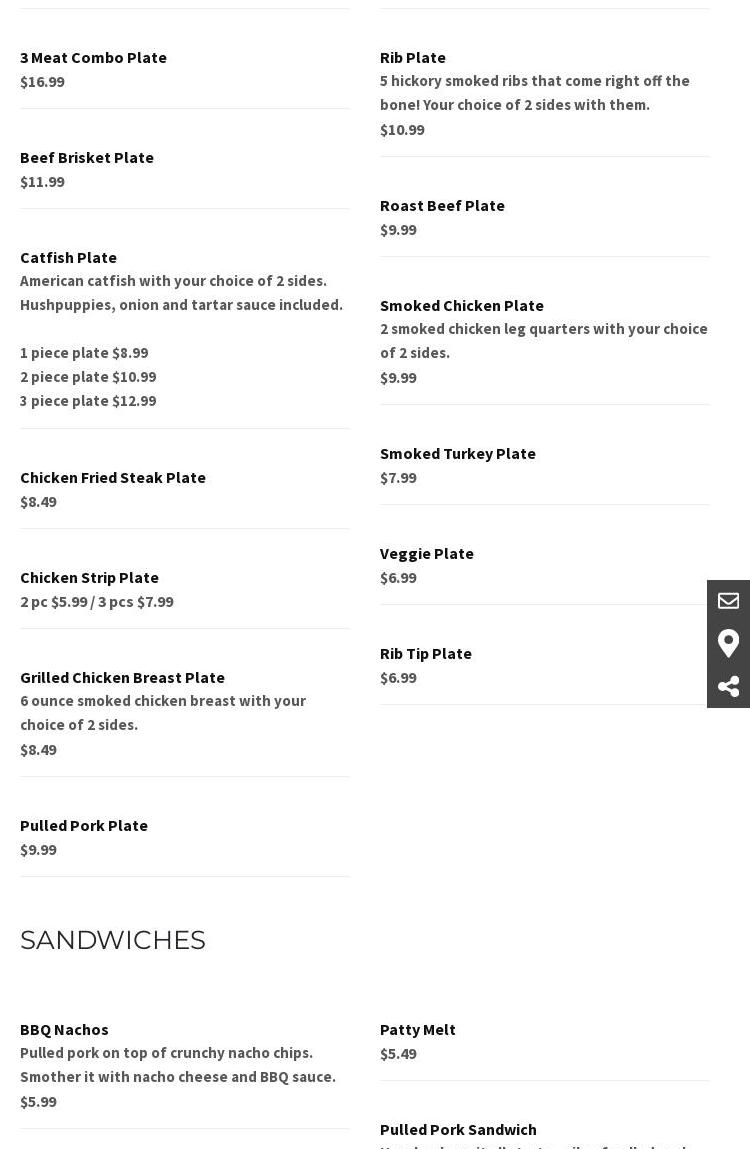Click the Rib Tip Plate title
This screenshot has width=750, height=1149.
tap(426, 653)
